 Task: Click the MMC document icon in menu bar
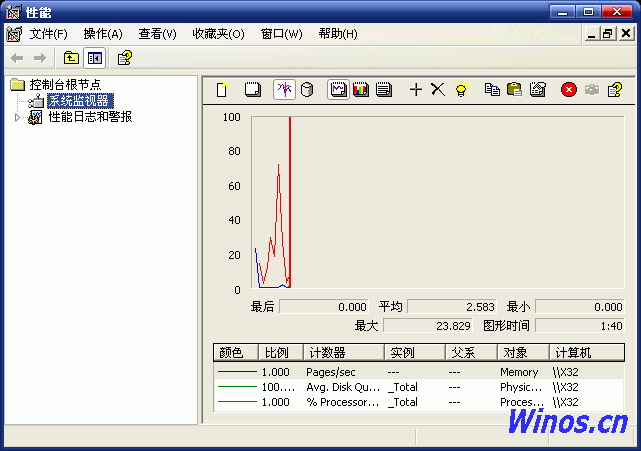(14, 34)
